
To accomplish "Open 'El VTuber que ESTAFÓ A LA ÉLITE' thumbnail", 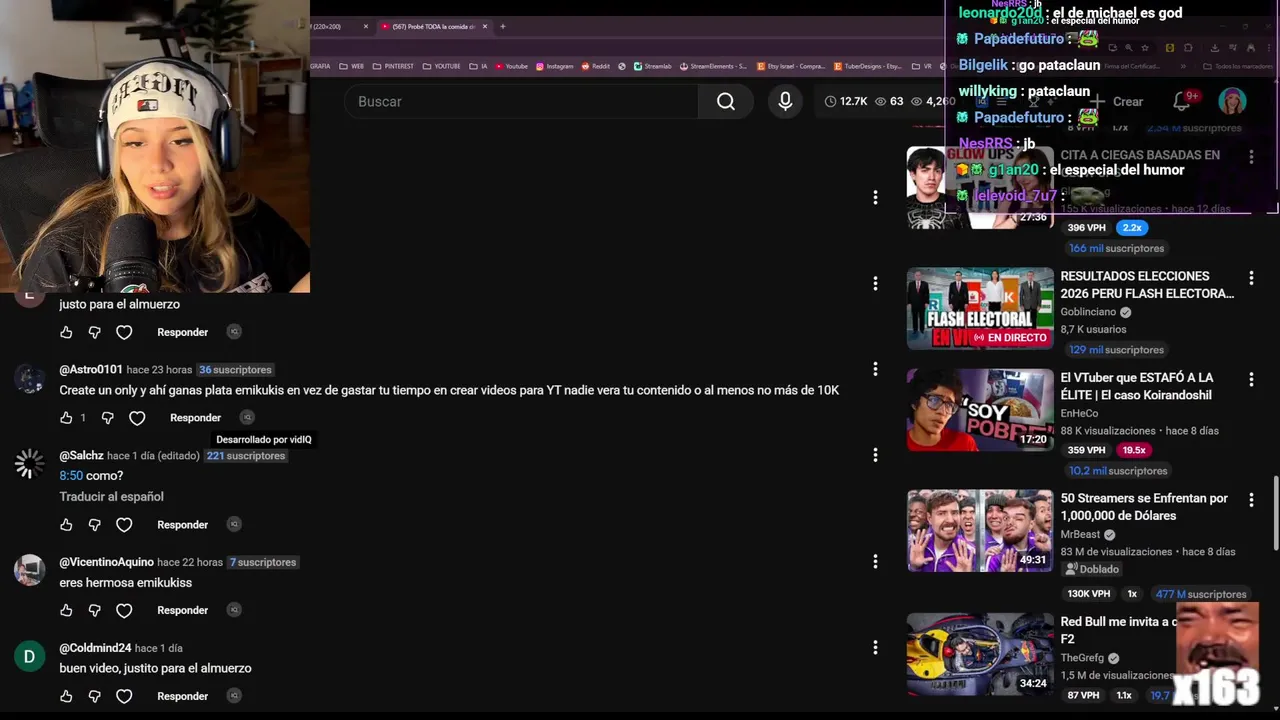I will pos(980,410).
